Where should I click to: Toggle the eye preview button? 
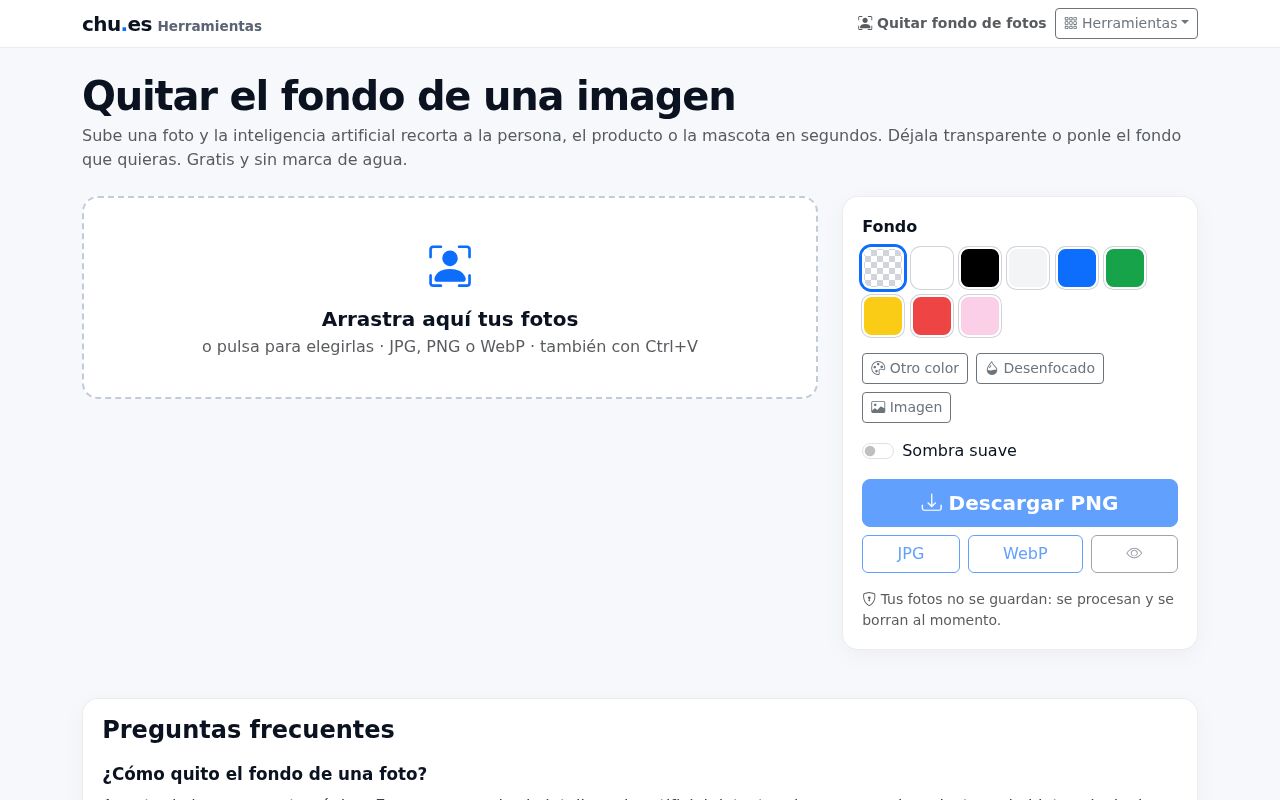click(1134, 554)
